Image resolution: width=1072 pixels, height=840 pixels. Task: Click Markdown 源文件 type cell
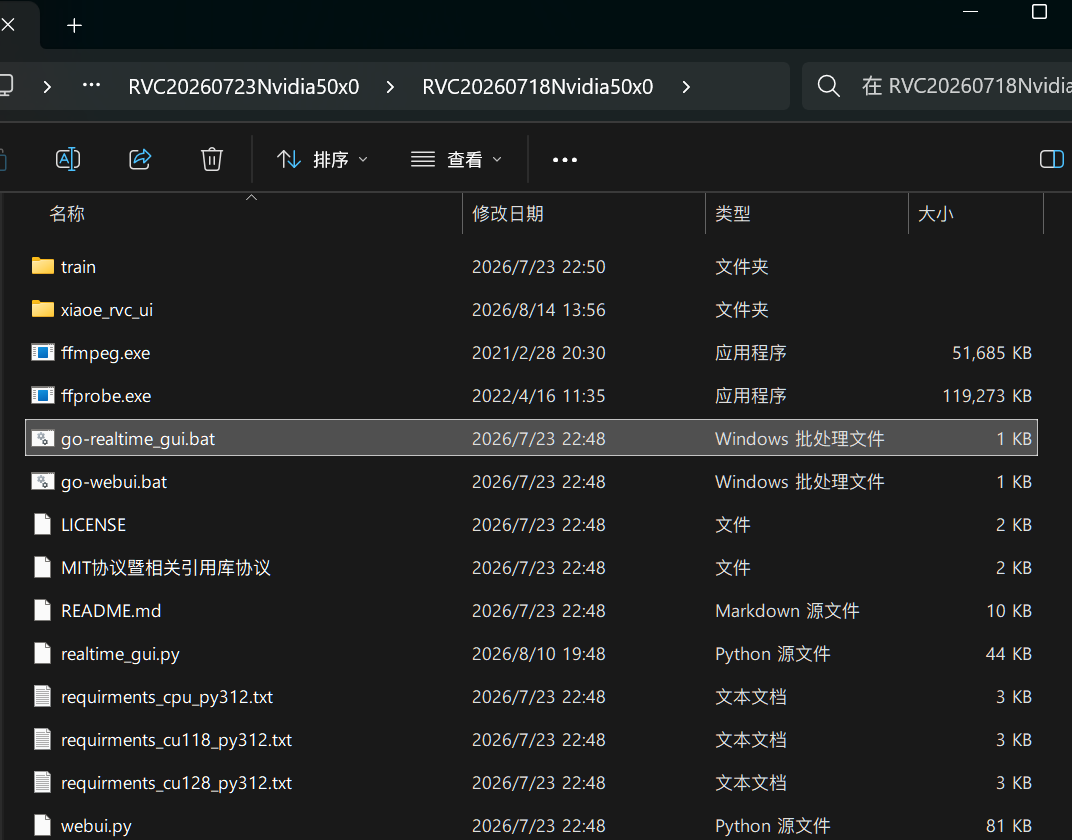tap(787, 611)
